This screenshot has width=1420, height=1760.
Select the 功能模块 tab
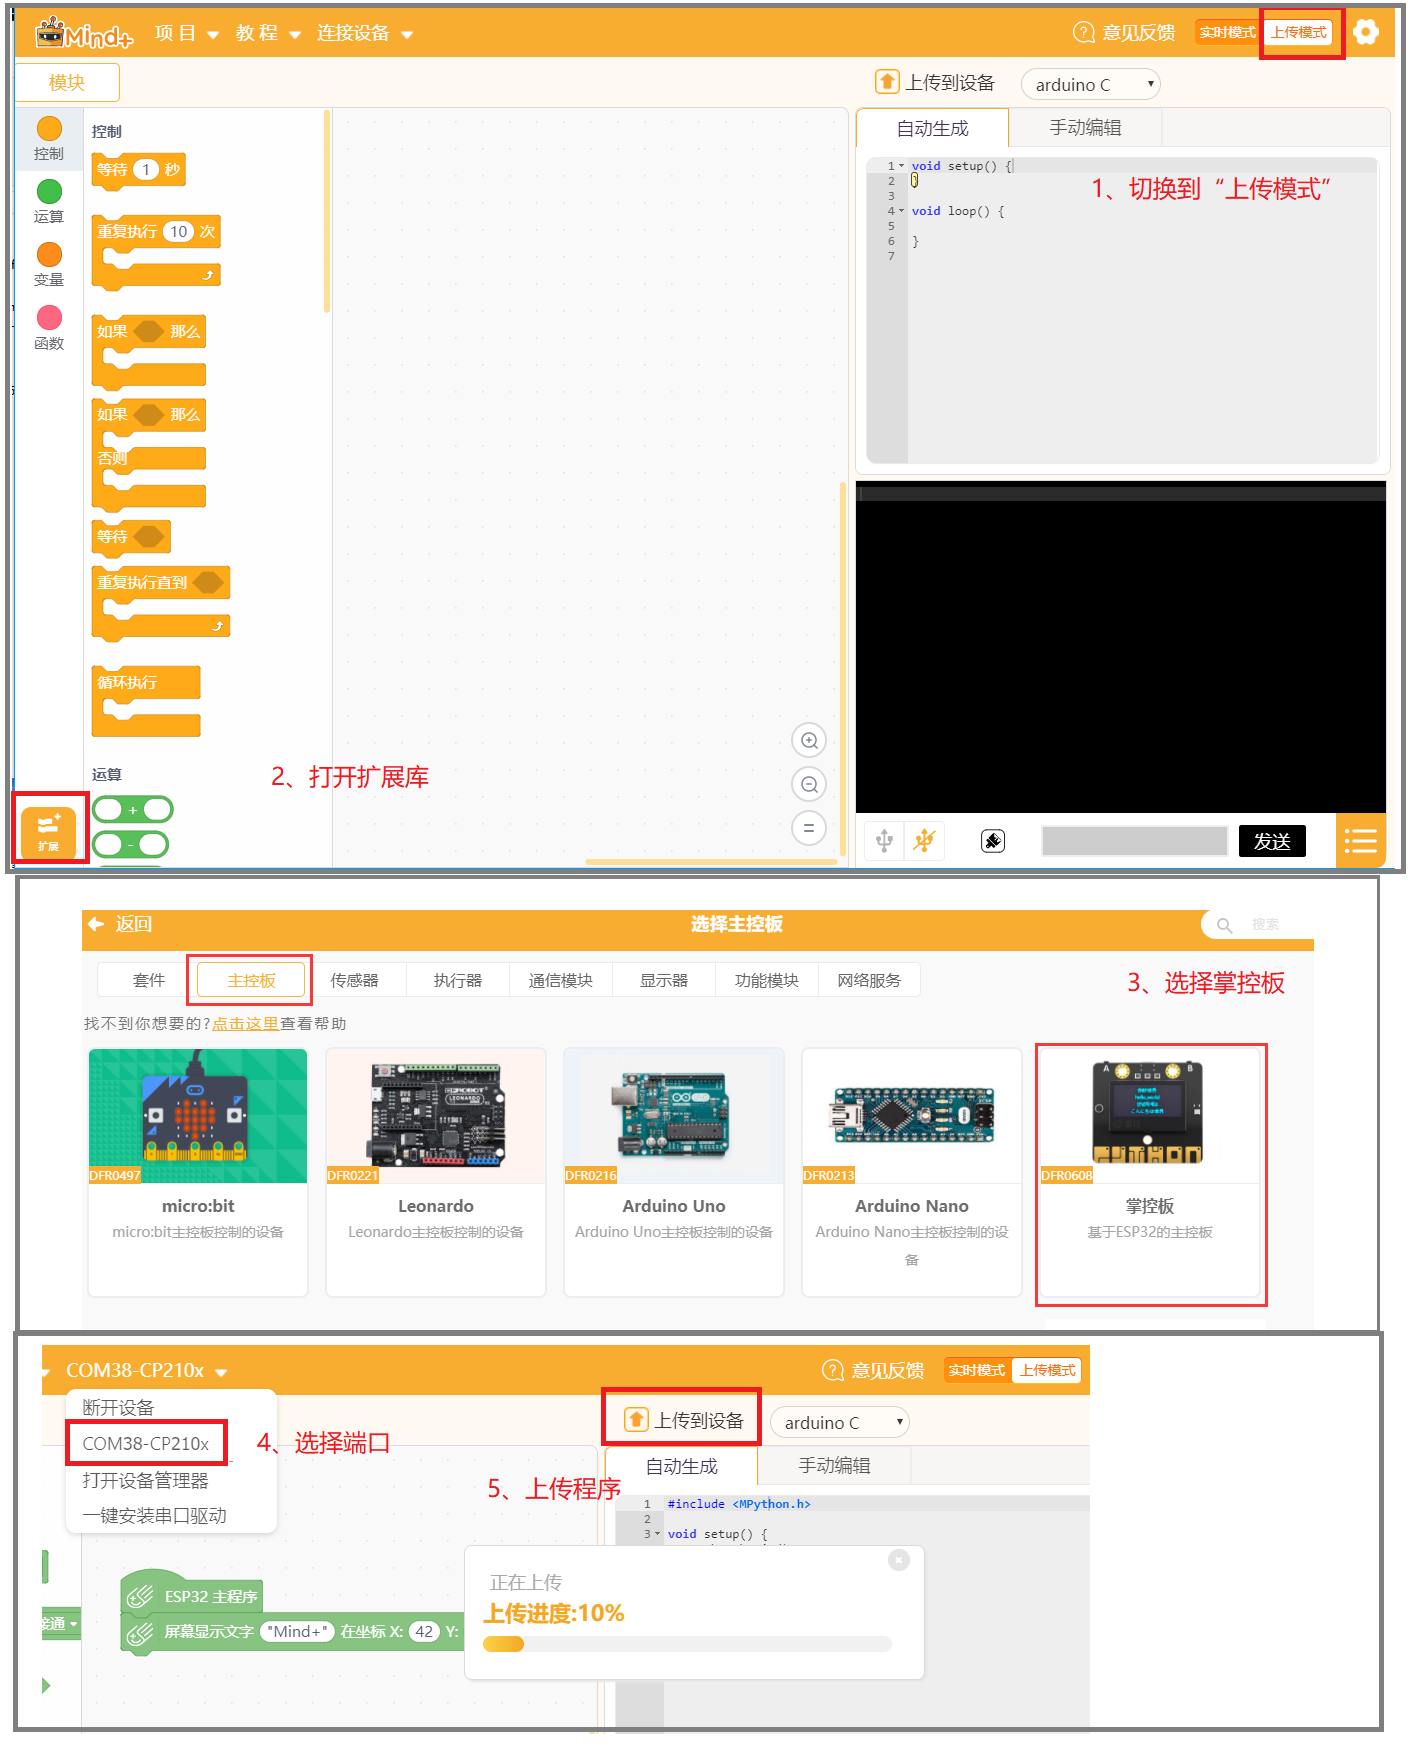pyautogui.click(x=767, y=980)
